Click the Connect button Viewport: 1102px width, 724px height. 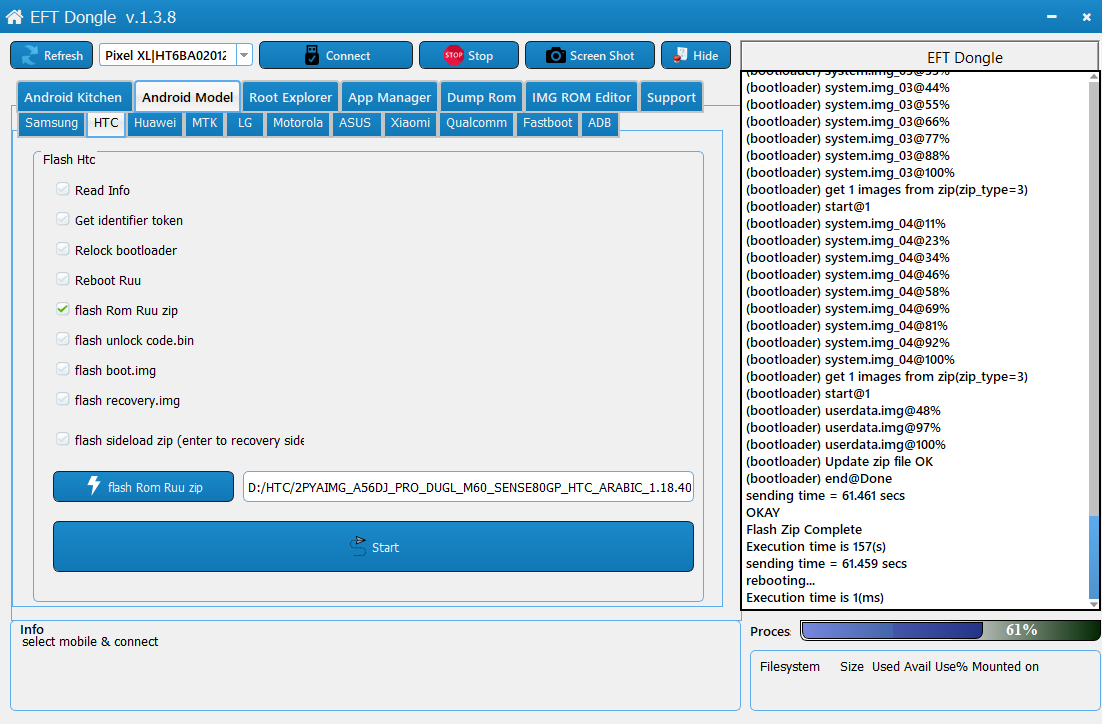[336, 56]
